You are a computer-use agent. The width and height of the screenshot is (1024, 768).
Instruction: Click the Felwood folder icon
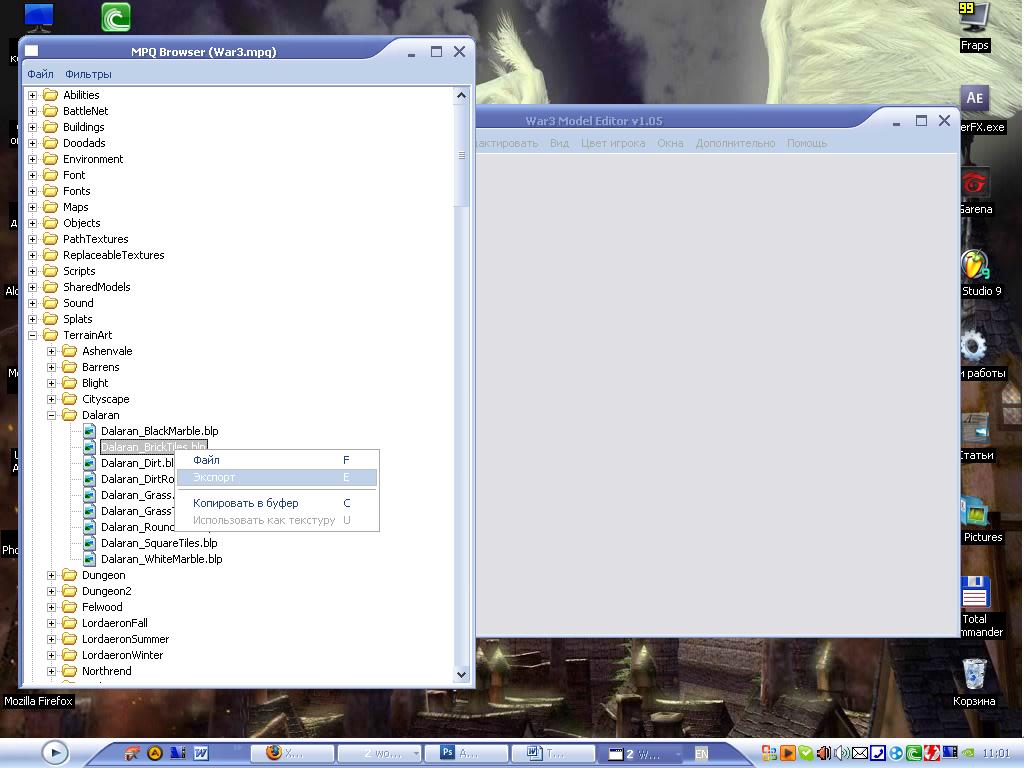tap(69, 607)
